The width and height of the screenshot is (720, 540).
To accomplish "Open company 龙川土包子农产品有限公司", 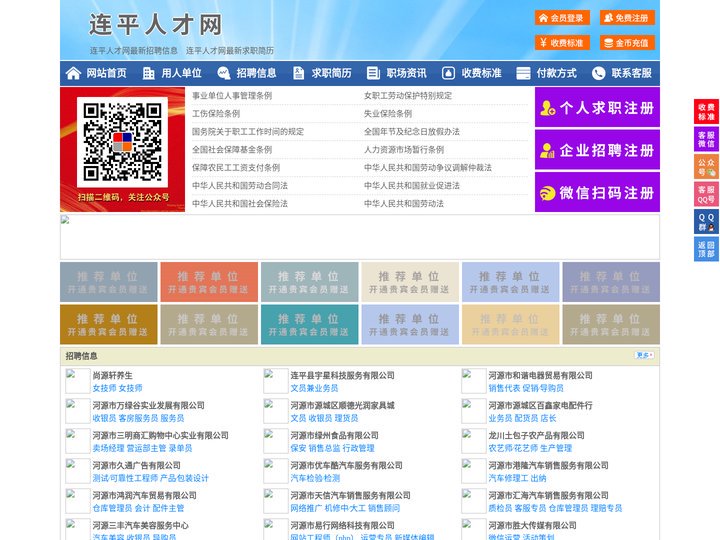I will tap(536, 435).
